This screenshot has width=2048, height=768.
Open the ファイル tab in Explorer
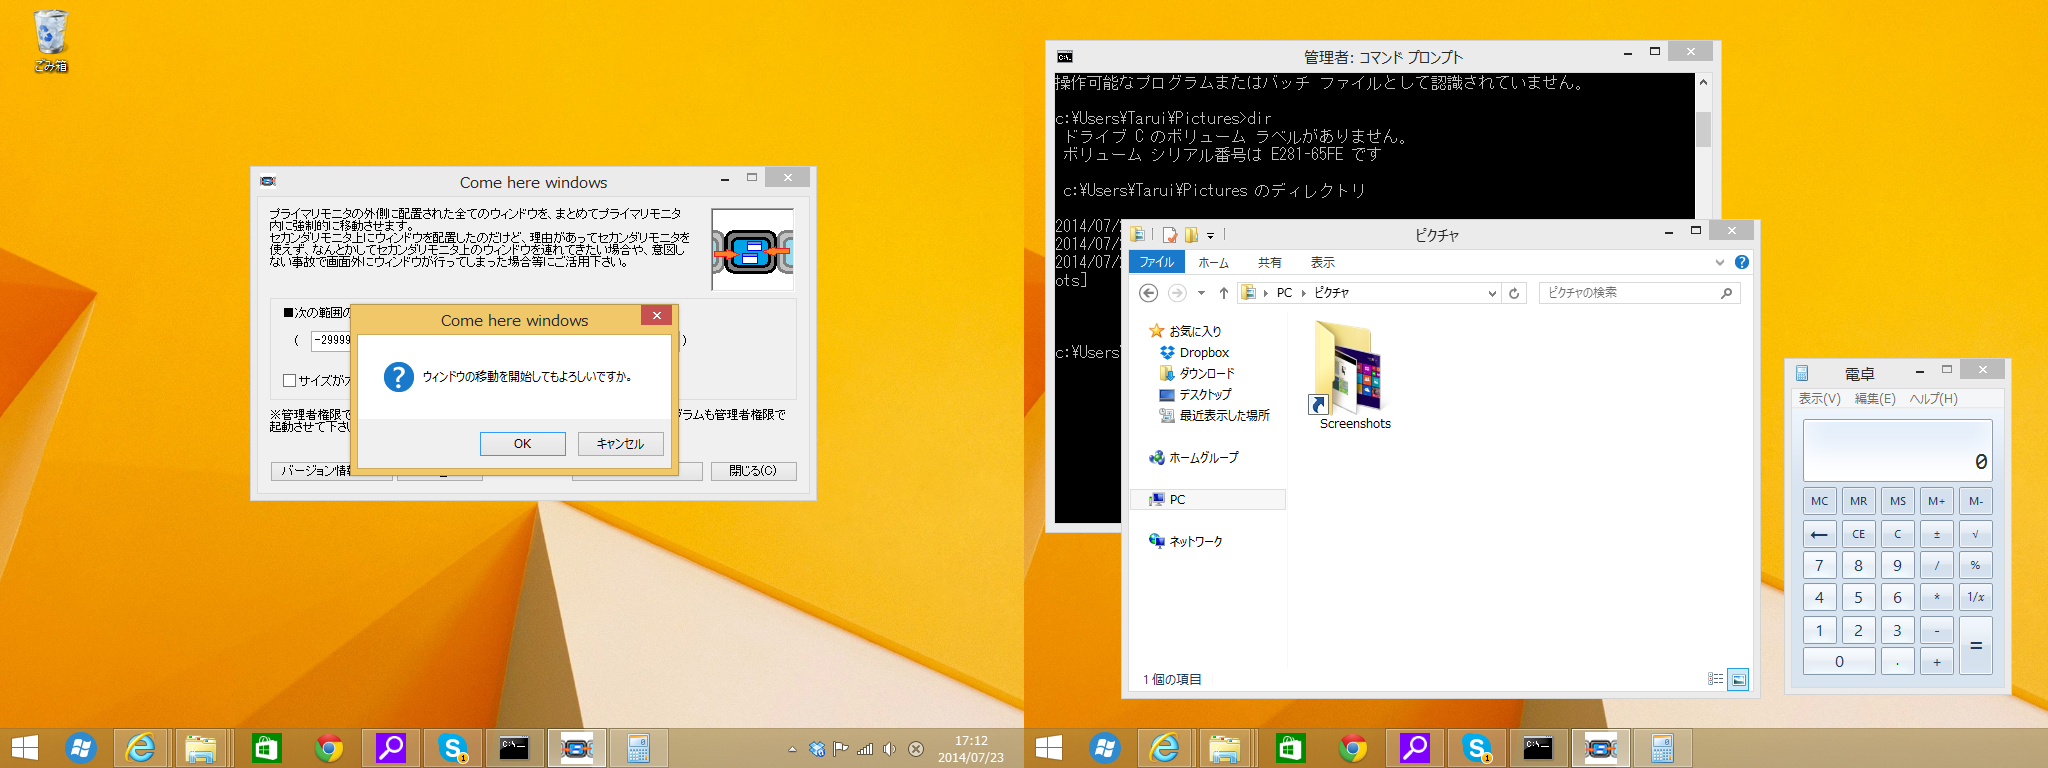(1157, 262)
